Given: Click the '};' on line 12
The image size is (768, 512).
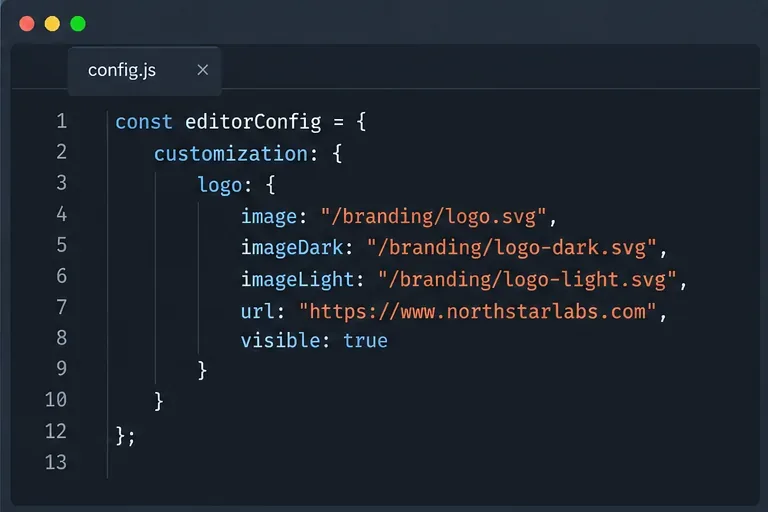Looking at the screenshot, I should [x=125, y=436].
